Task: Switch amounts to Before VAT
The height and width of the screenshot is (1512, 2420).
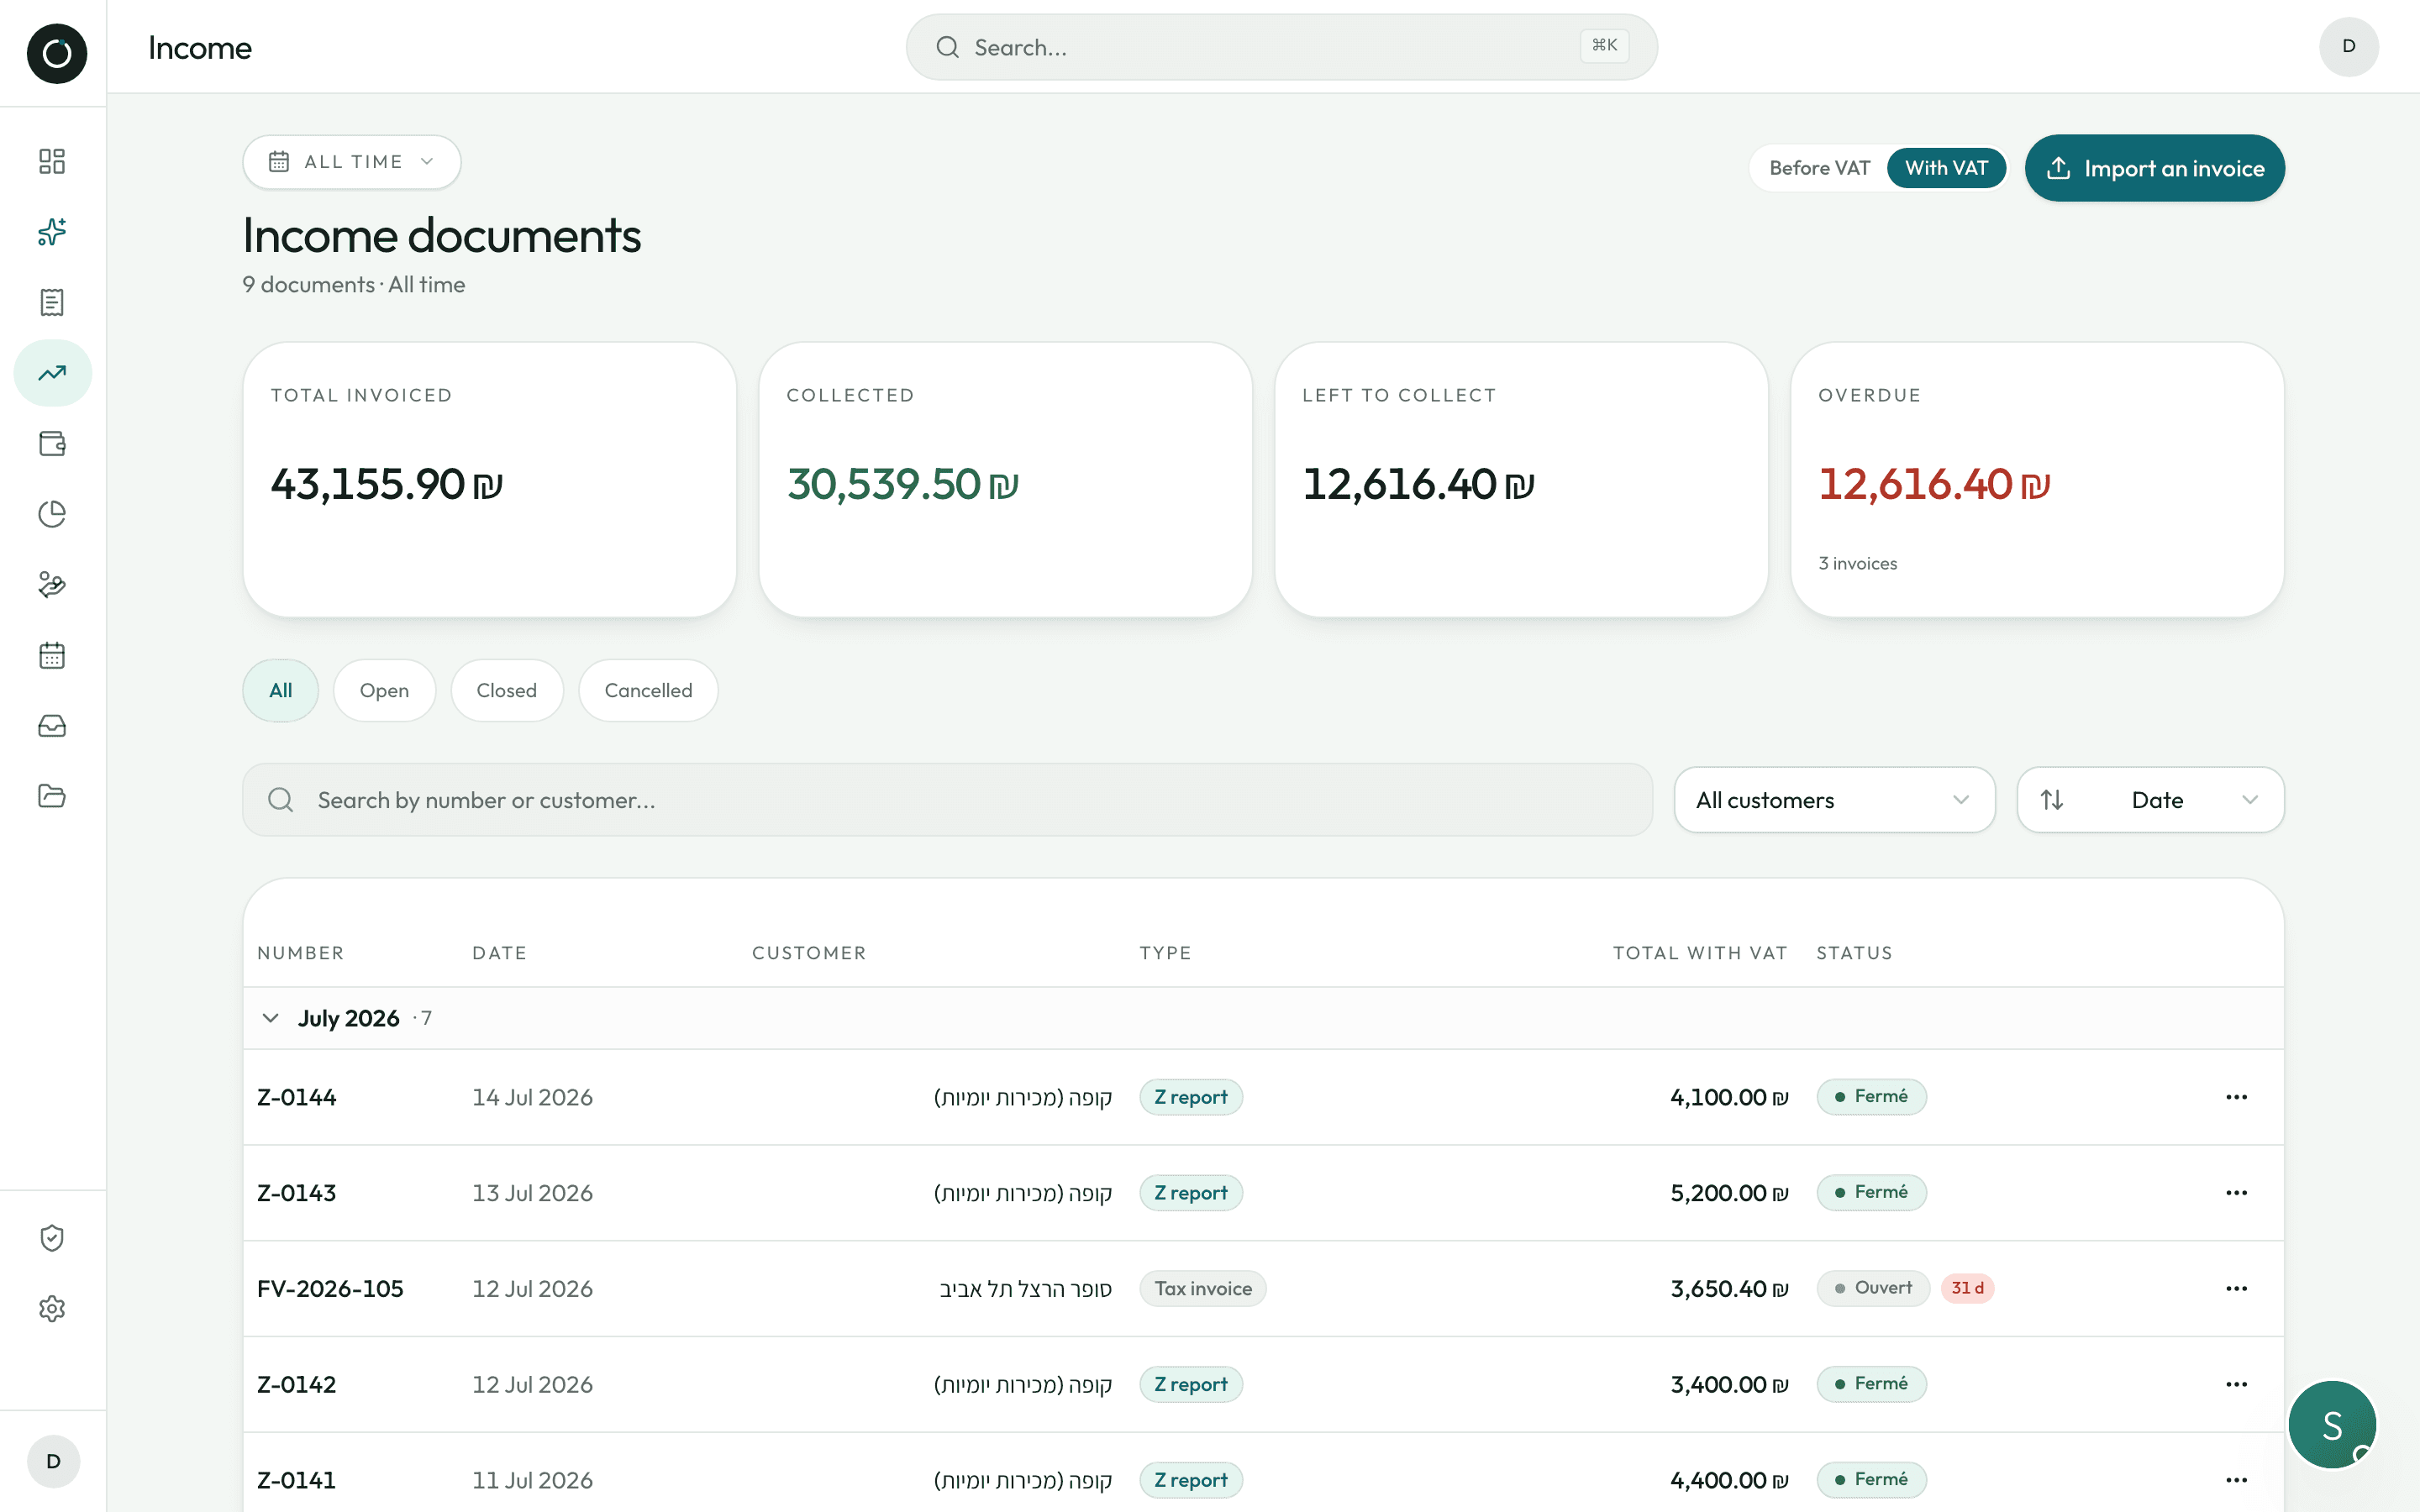Action: pos(1819,168)
